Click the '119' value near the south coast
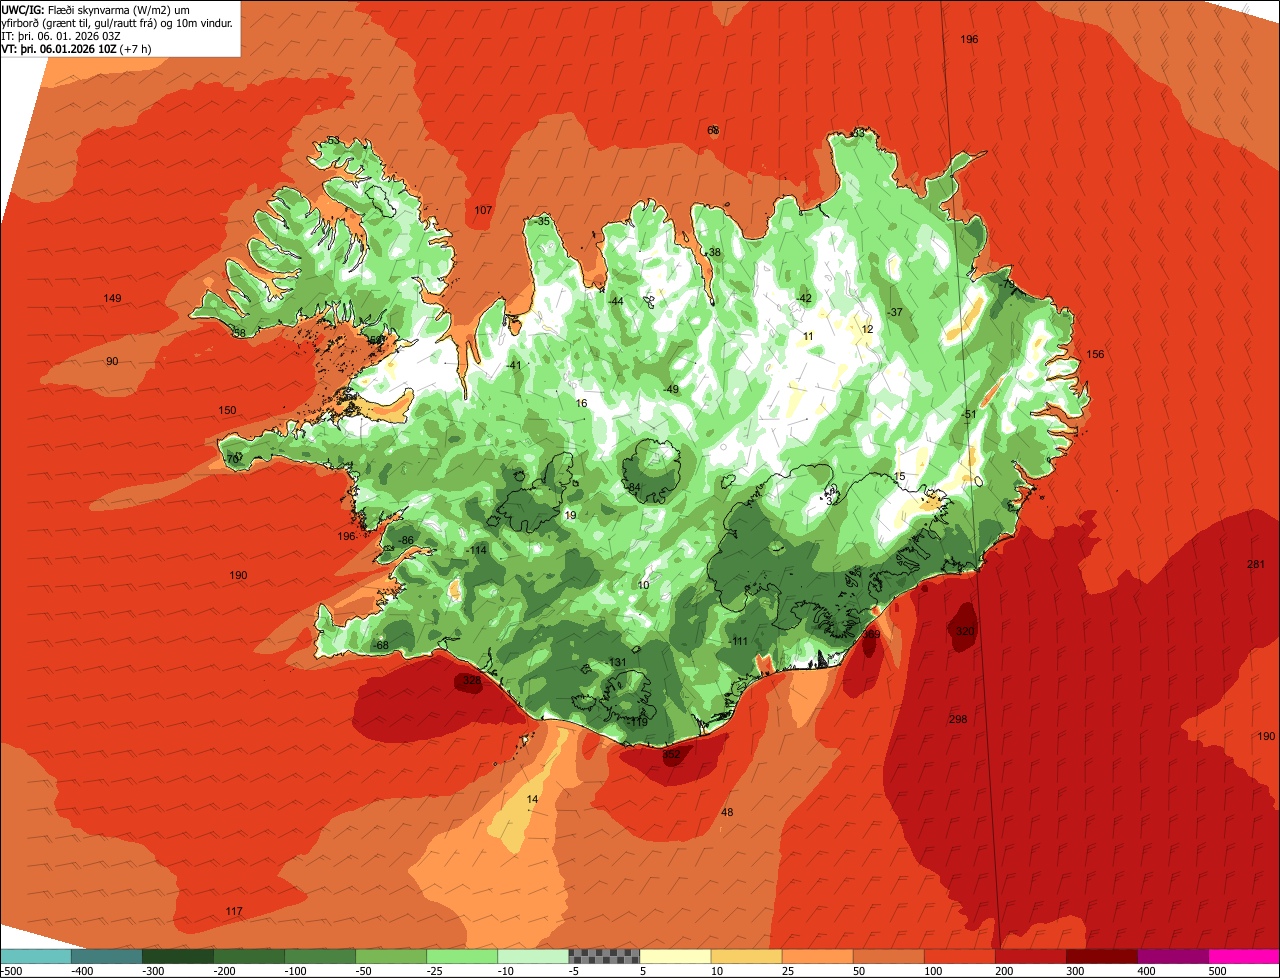 click(x=638, y=721)
